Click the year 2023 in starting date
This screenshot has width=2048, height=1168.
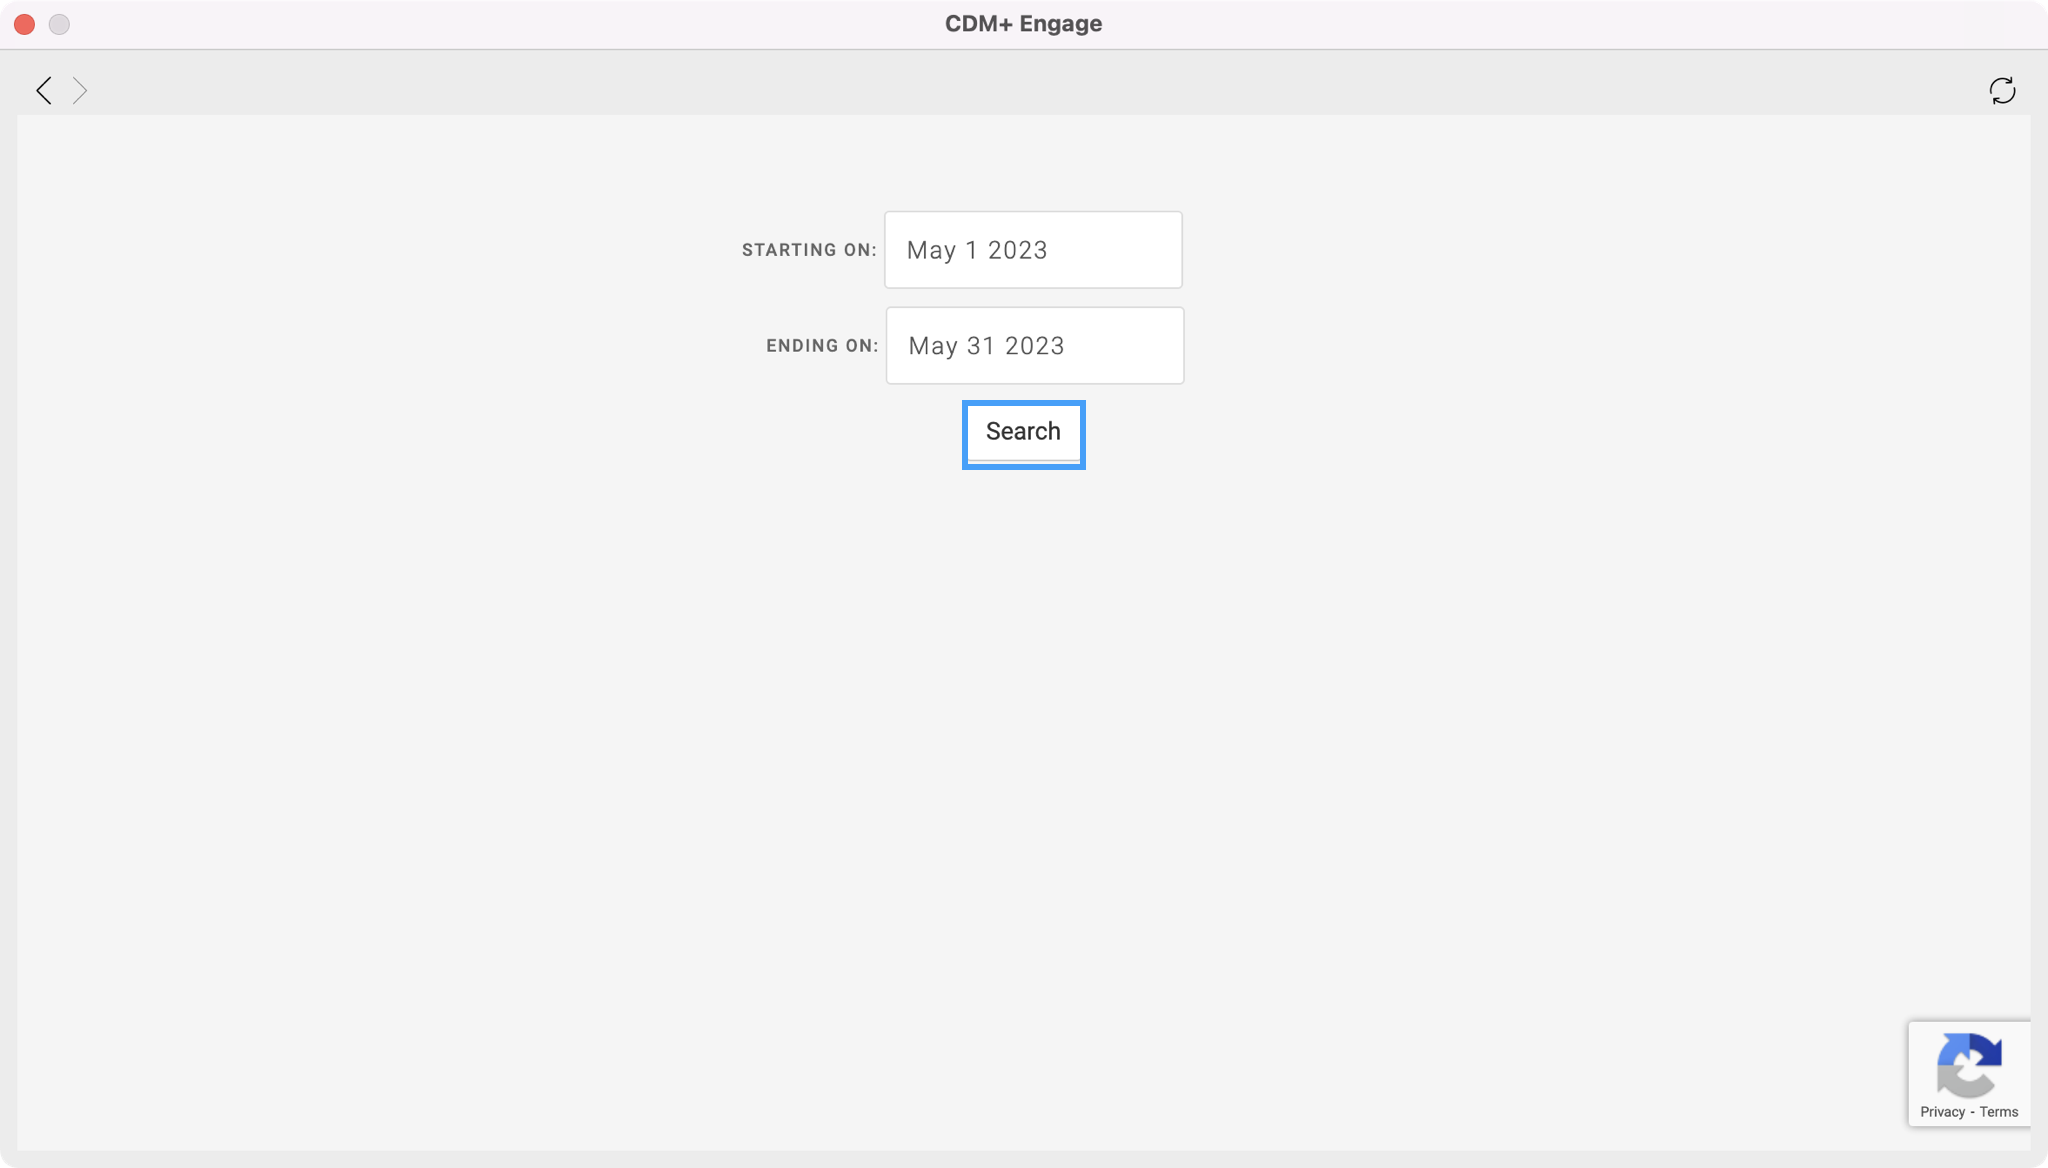click(1017, 250)
